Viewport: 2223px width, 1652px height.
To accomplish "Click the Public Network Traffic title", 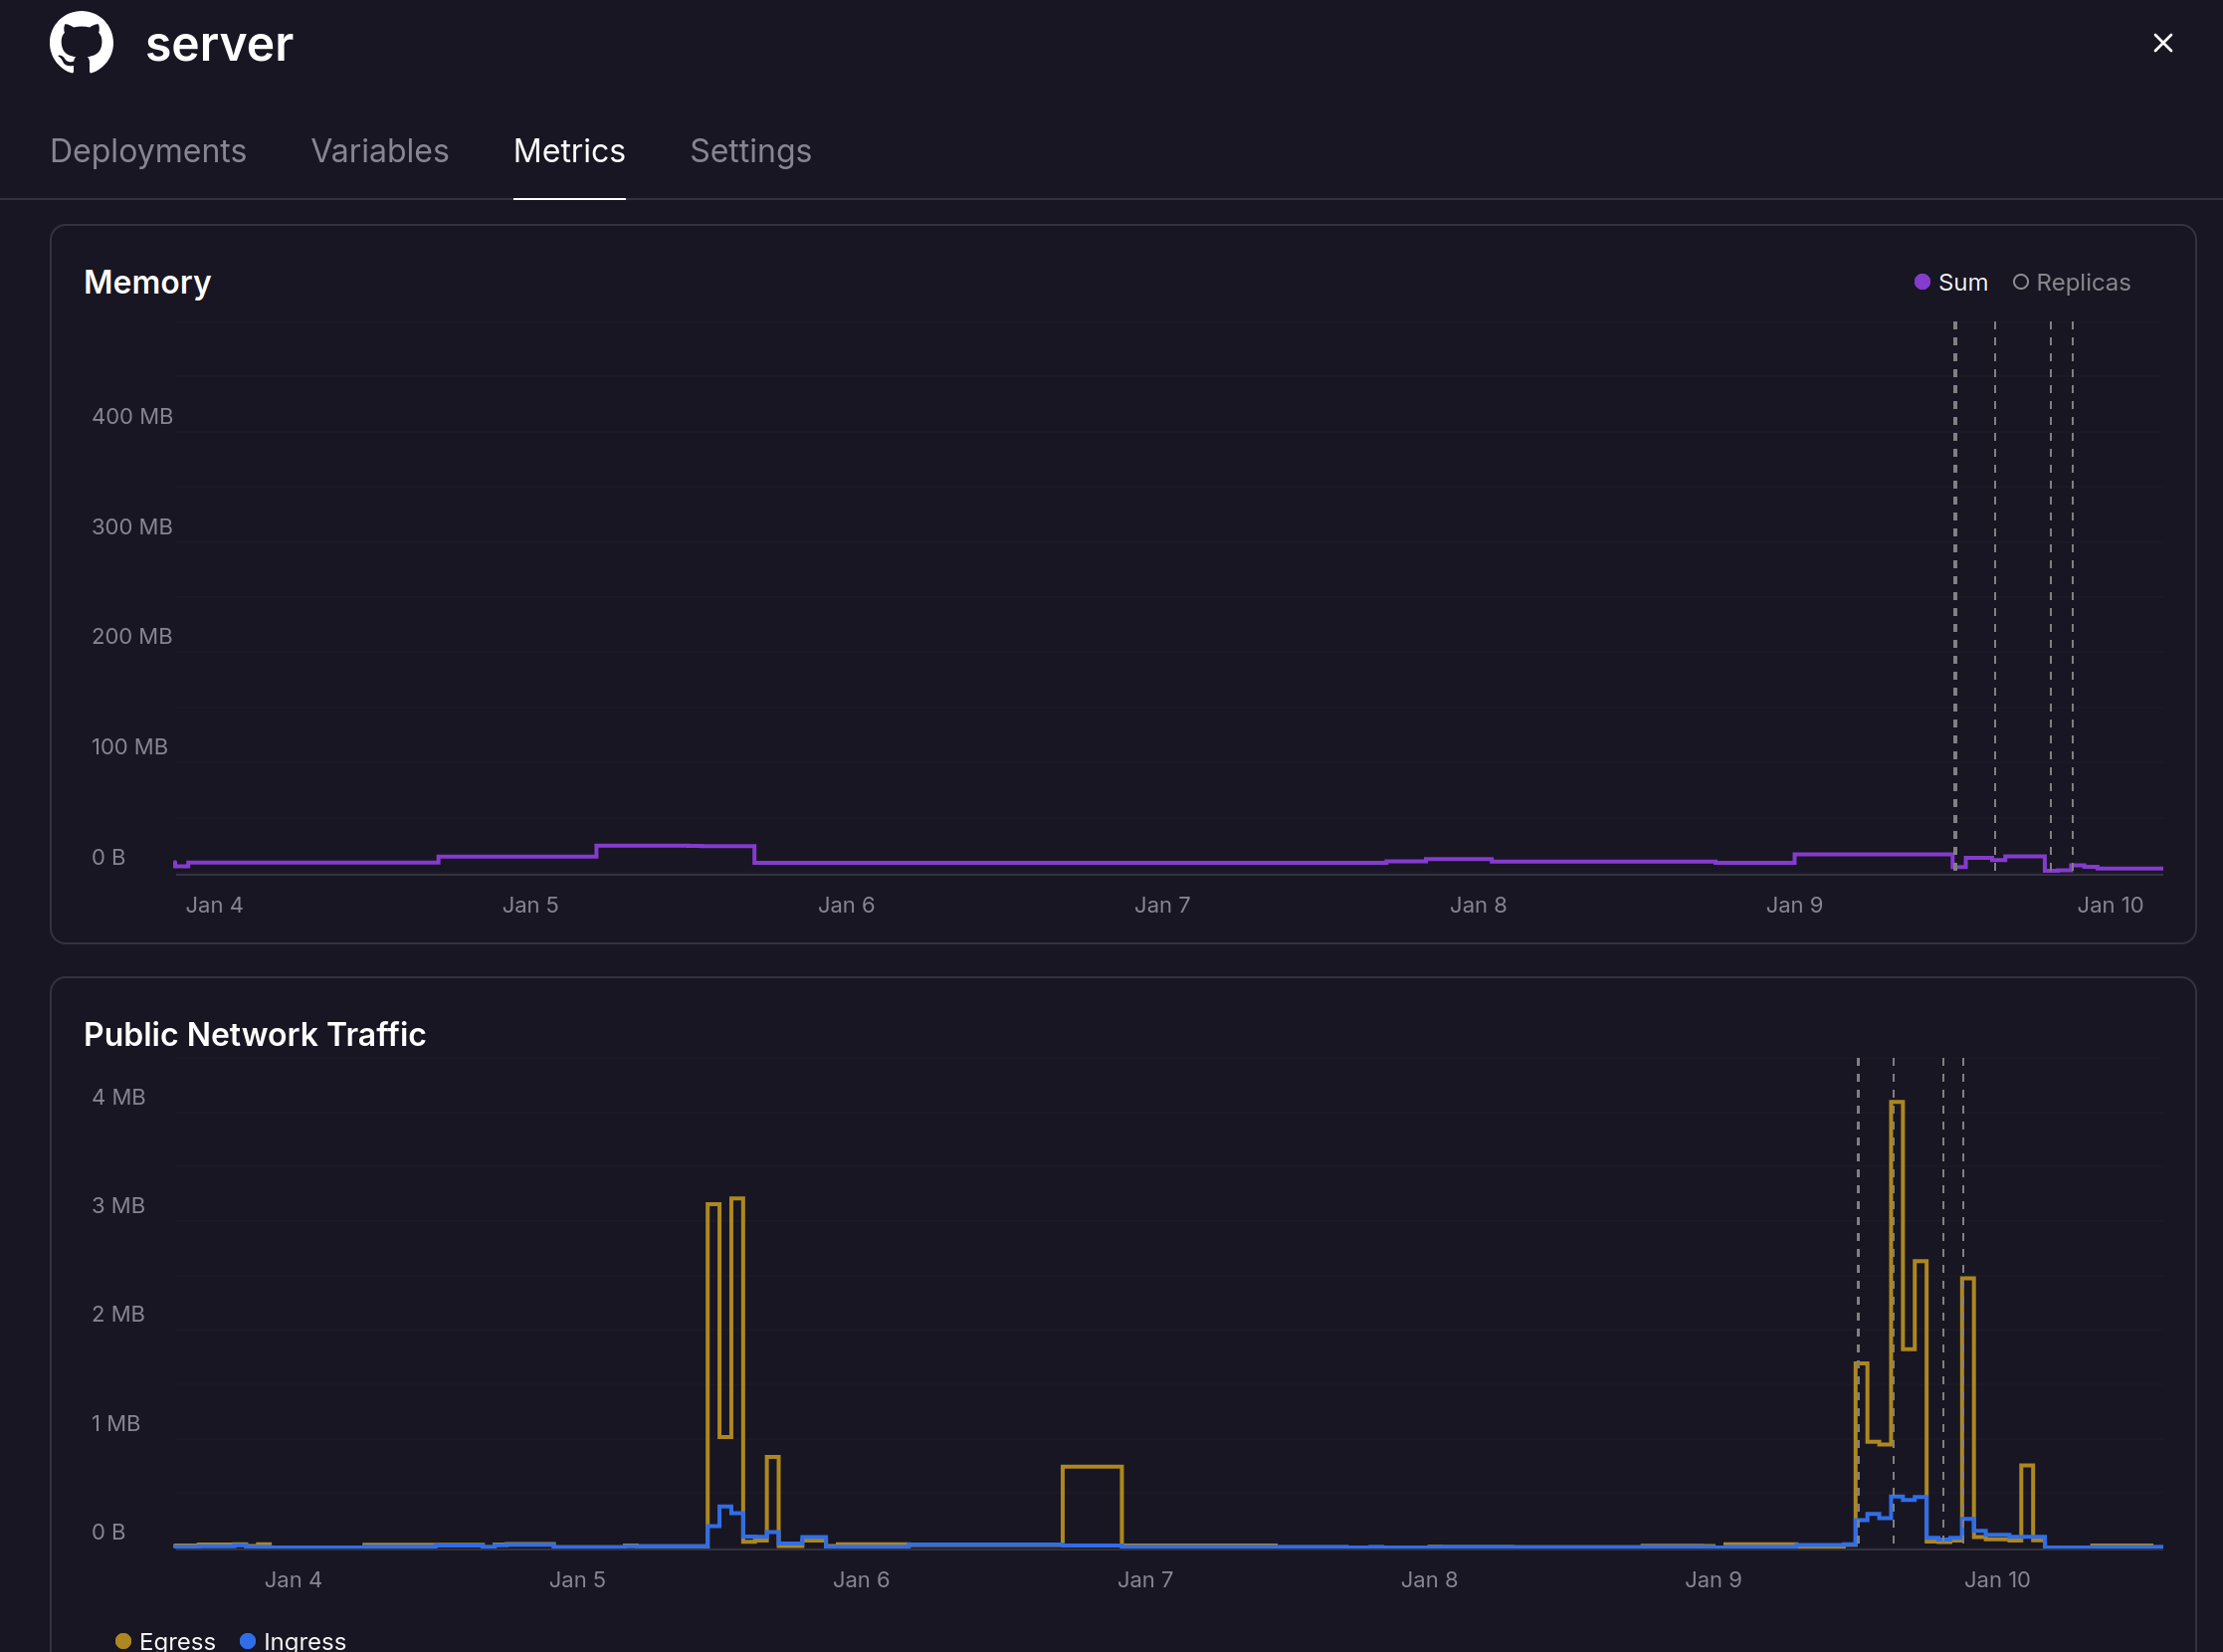I will 255,1034.
